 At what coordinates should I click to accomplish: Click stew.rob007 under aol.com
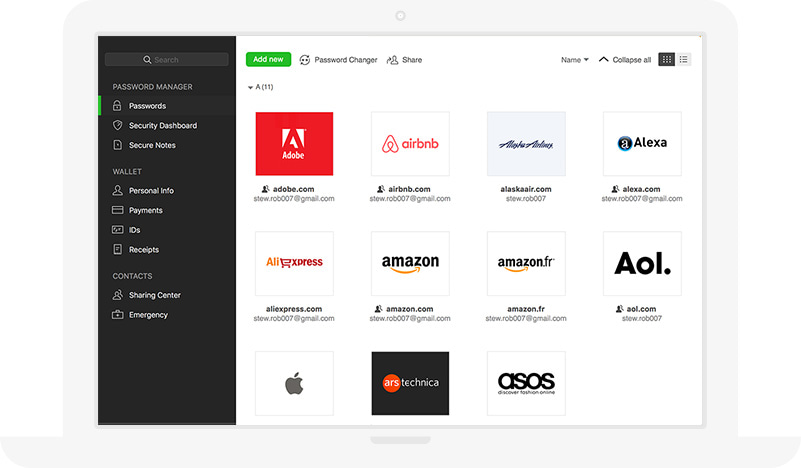point(642,318)
